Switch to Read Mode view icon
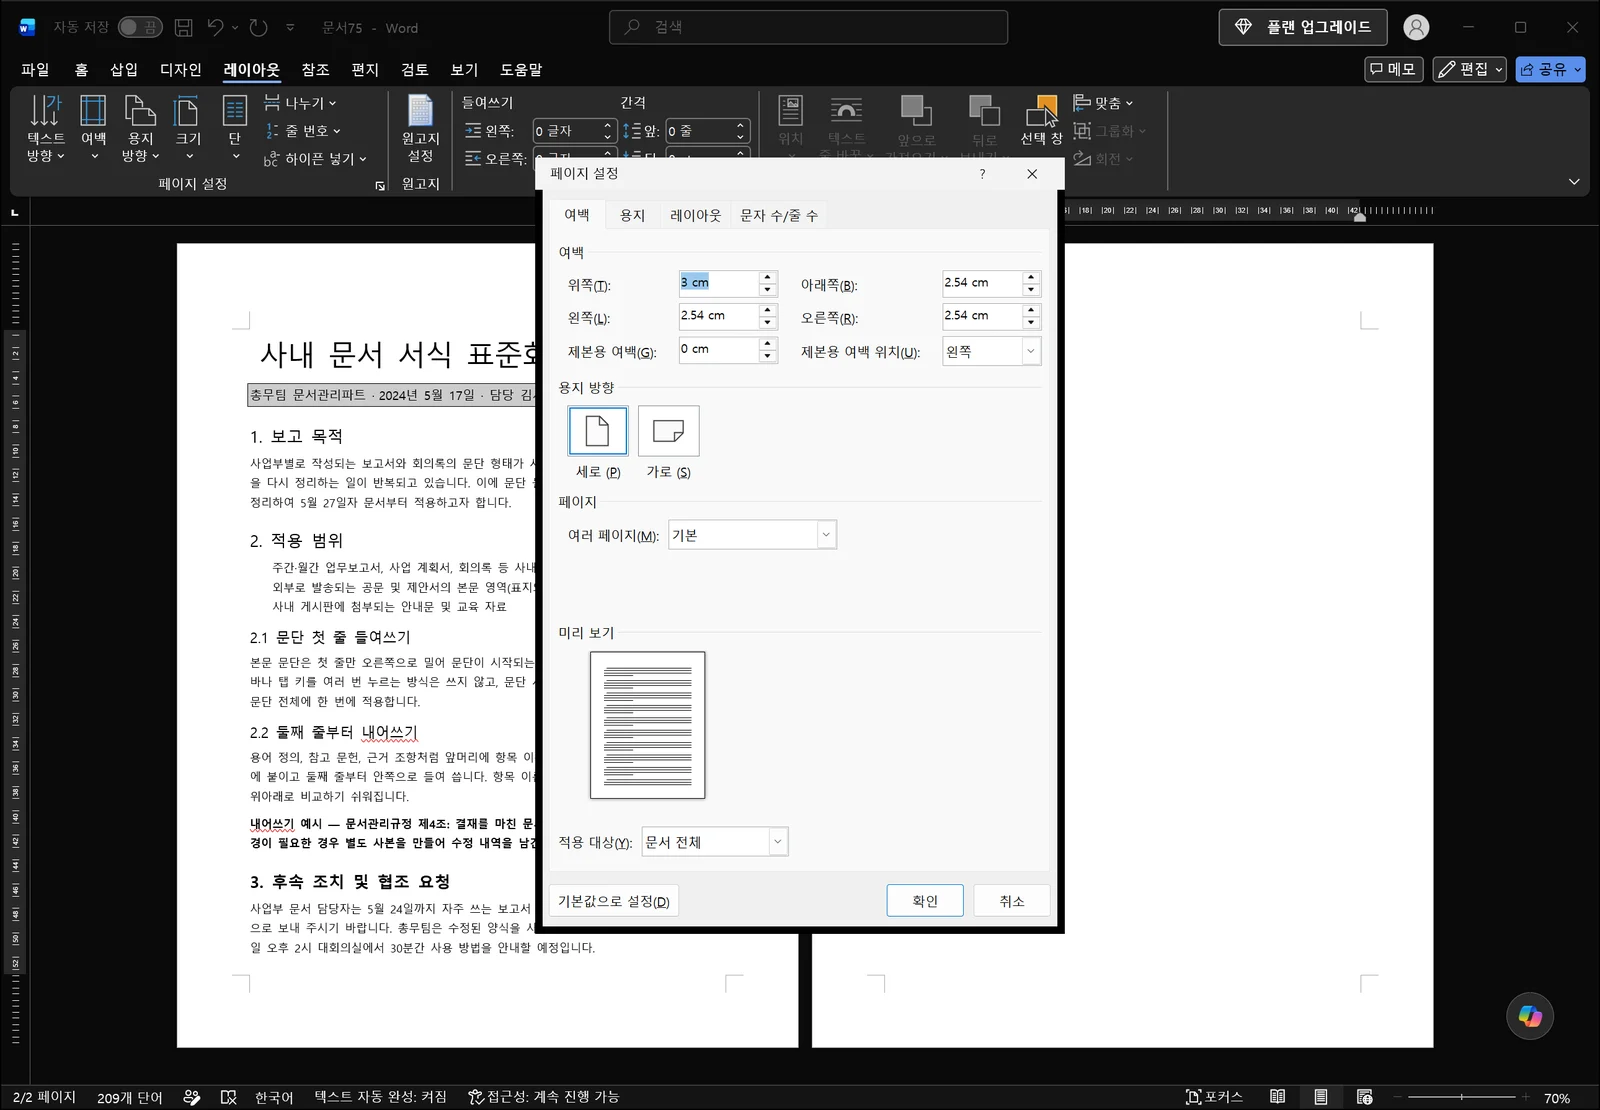This screenshot has height=1110, width=1600. tap(1277, 1097)
